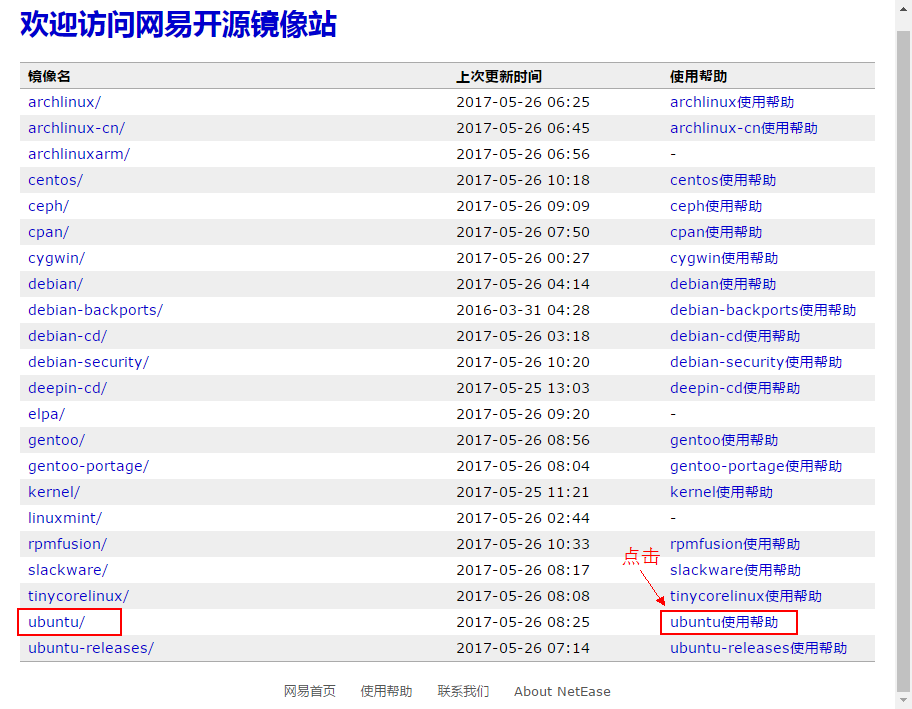This screenshot has height=709, width=912.
Task: Open the debian/ mirror directory
Action: point(55,284)
